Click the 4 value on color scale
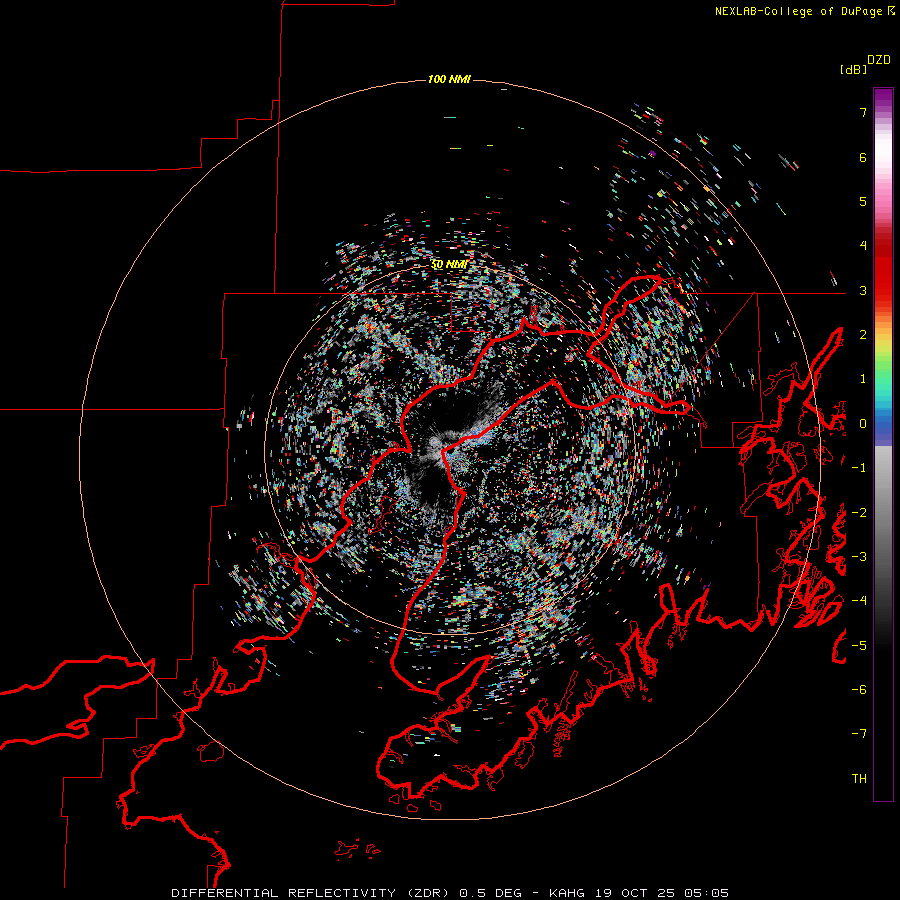 tap(863, 246)
